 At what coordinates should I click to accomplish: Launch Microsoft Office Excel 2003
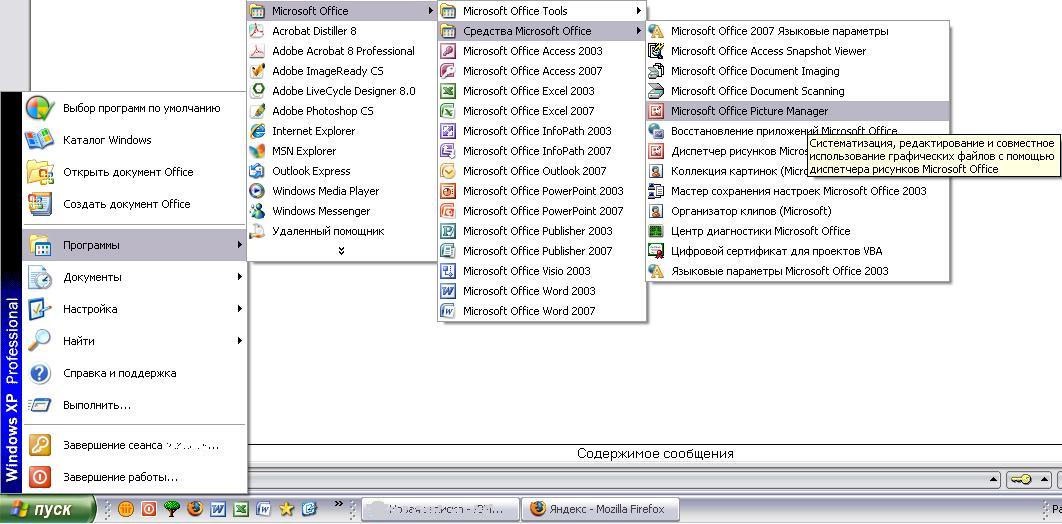[x=542, y=91]
